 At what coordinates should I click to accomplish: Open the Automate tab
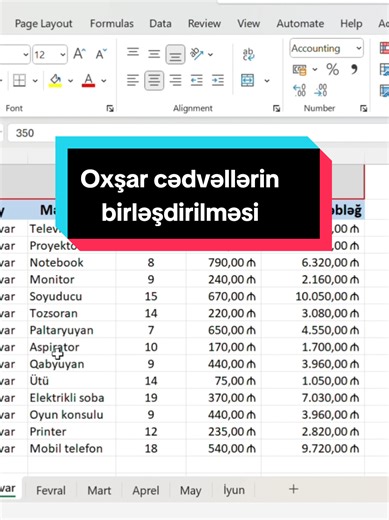pyautogui.click(x=300, y=24)
